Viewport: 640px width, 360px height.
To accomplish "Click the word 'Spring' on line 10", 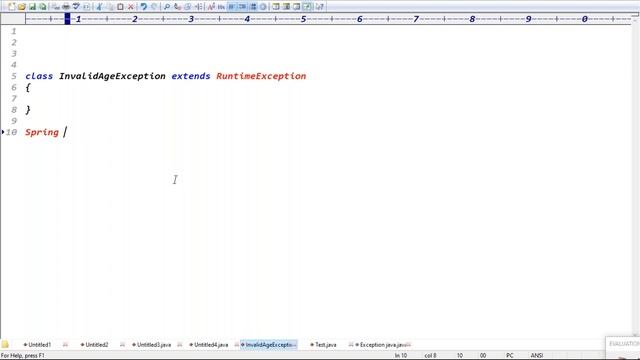I will point(42,132).
